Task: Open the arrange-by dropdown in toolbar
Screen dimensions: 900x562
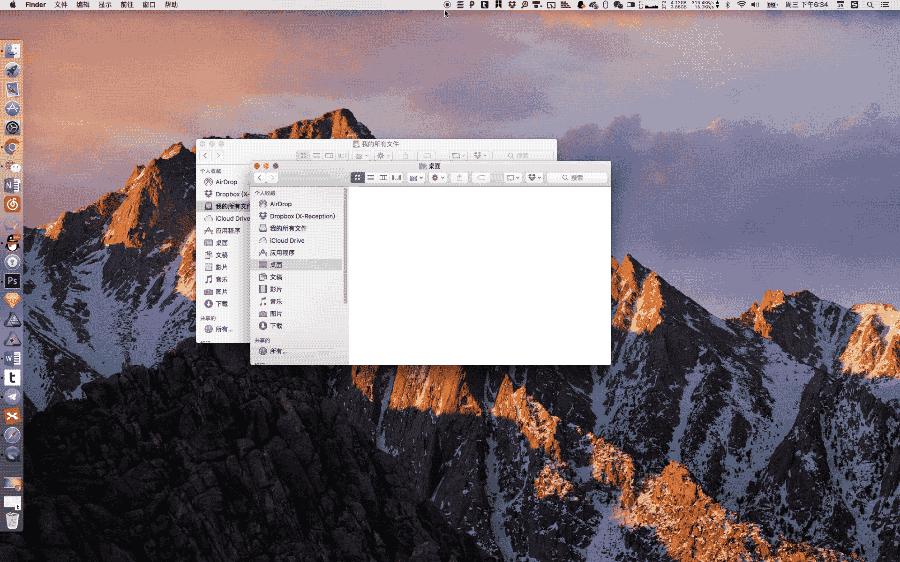Action: [413, 177]
